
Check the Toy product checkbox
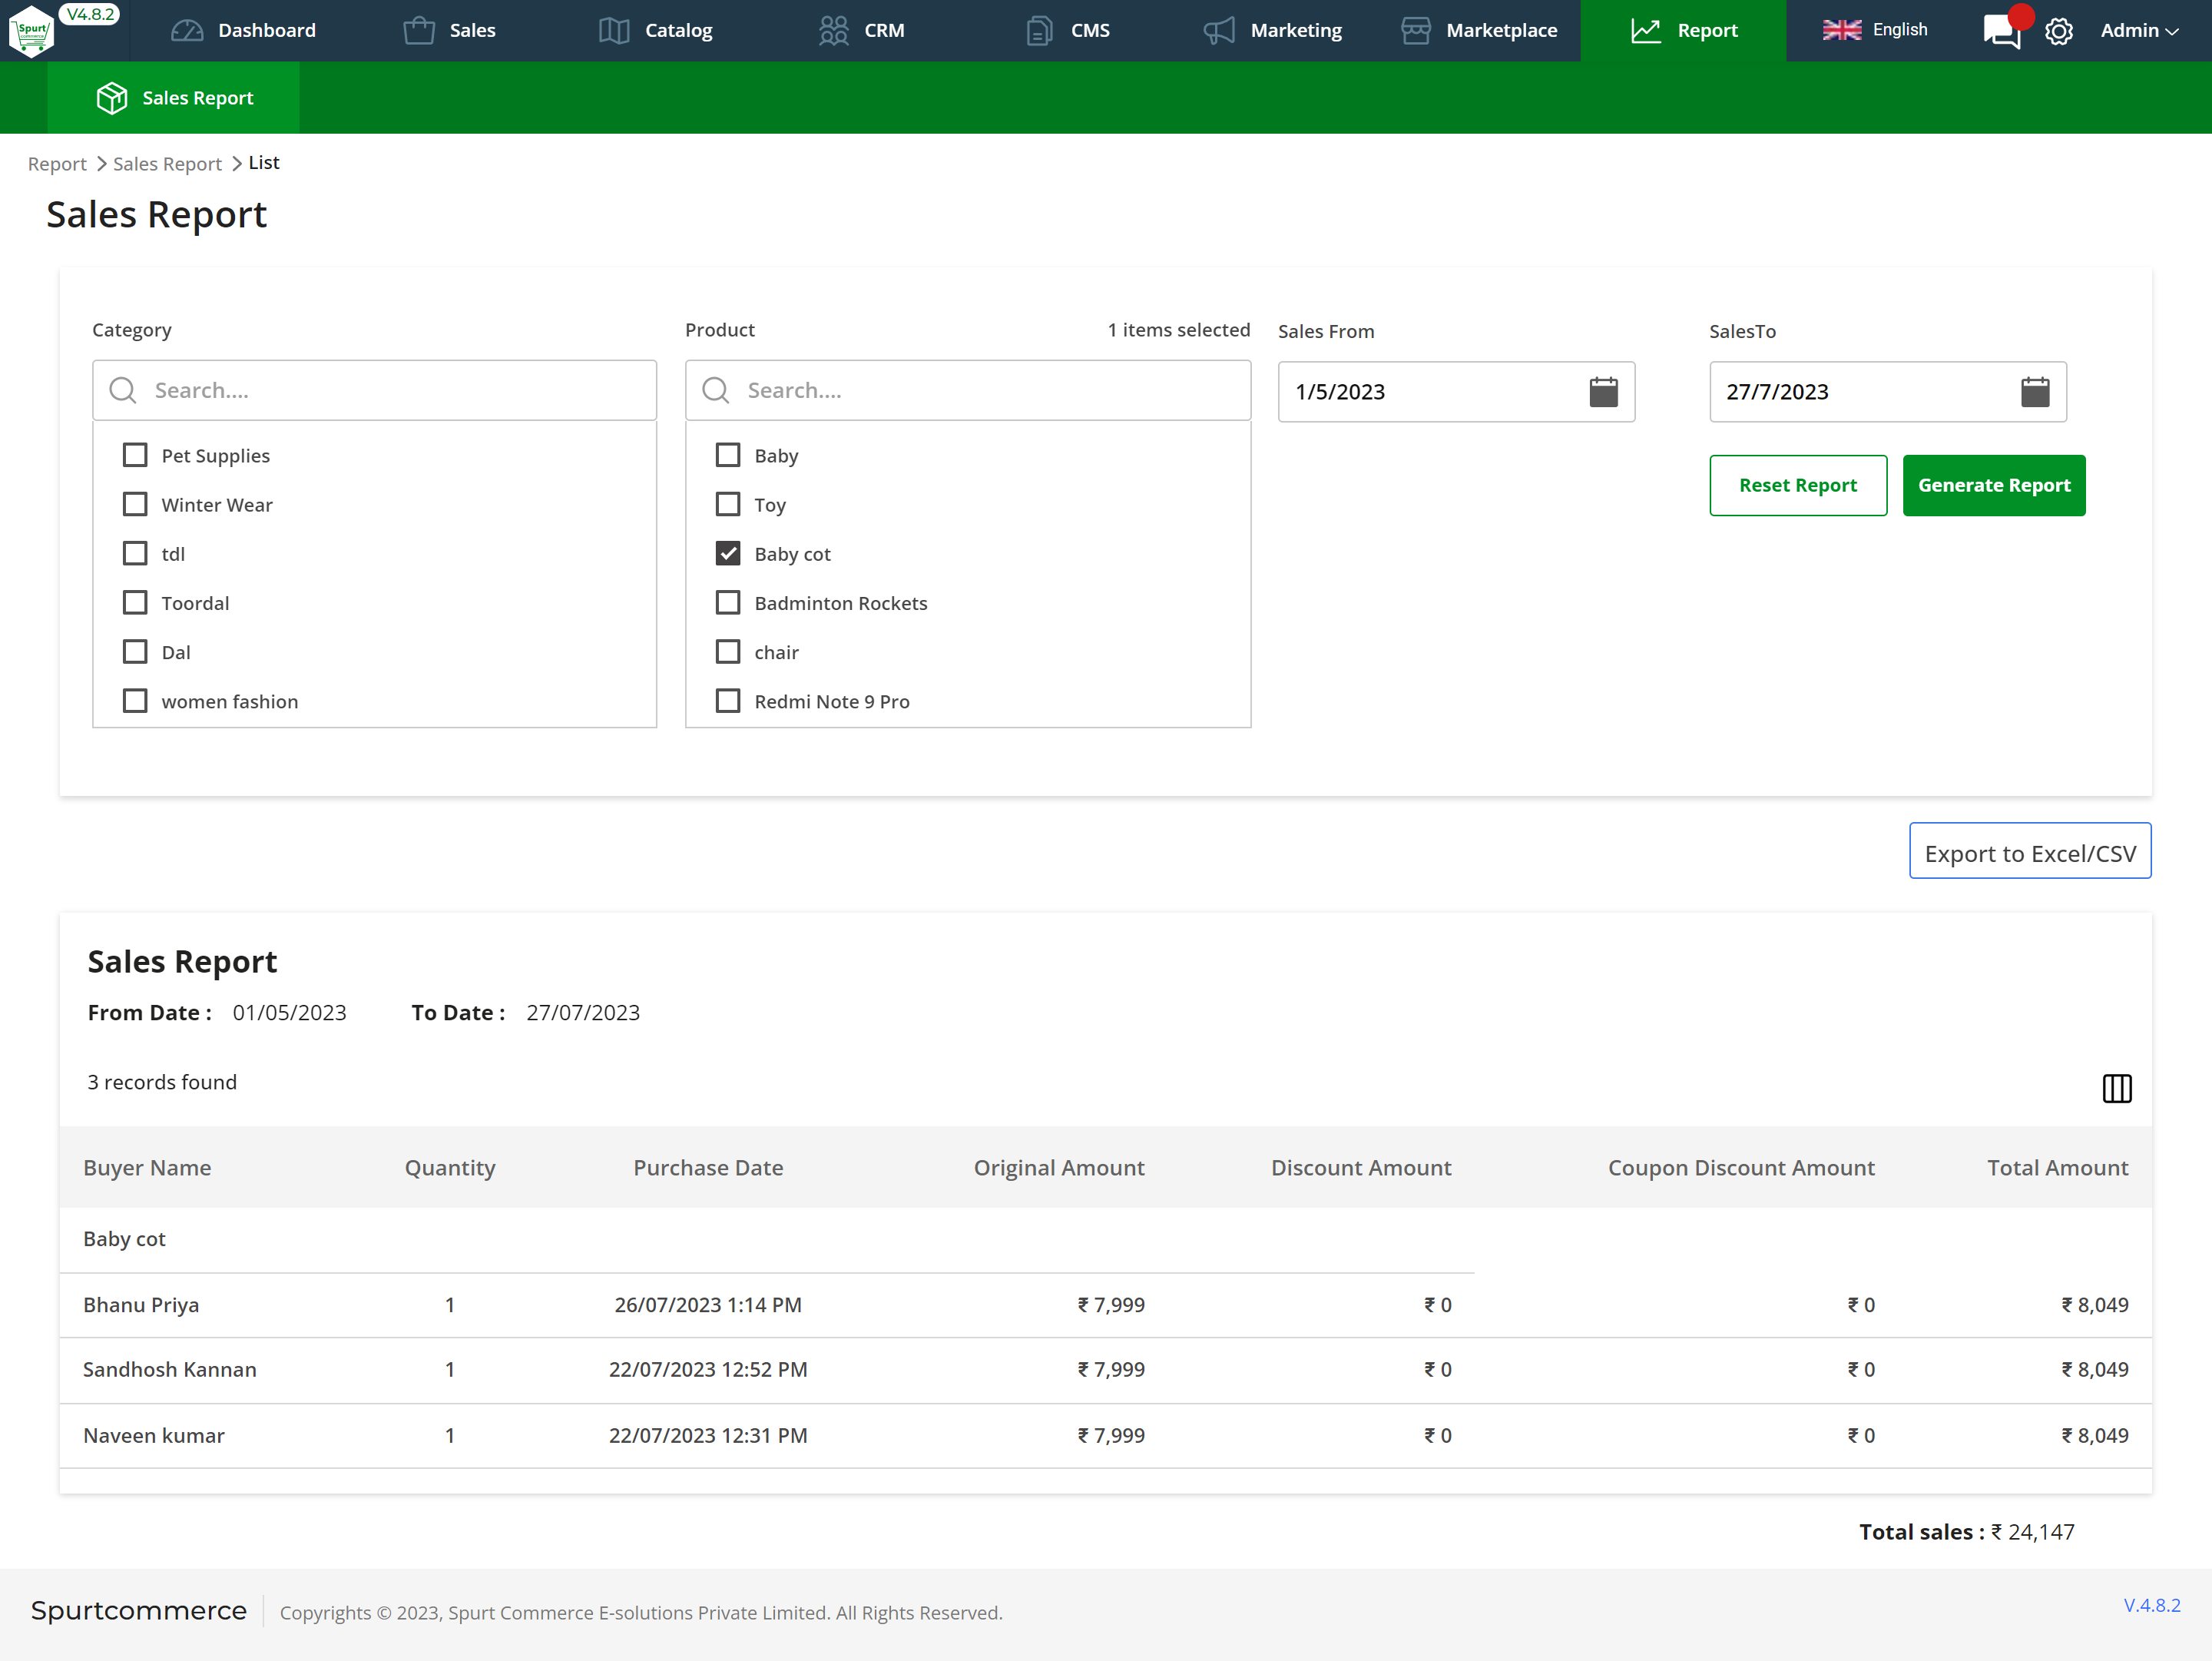tap(728, 504)
